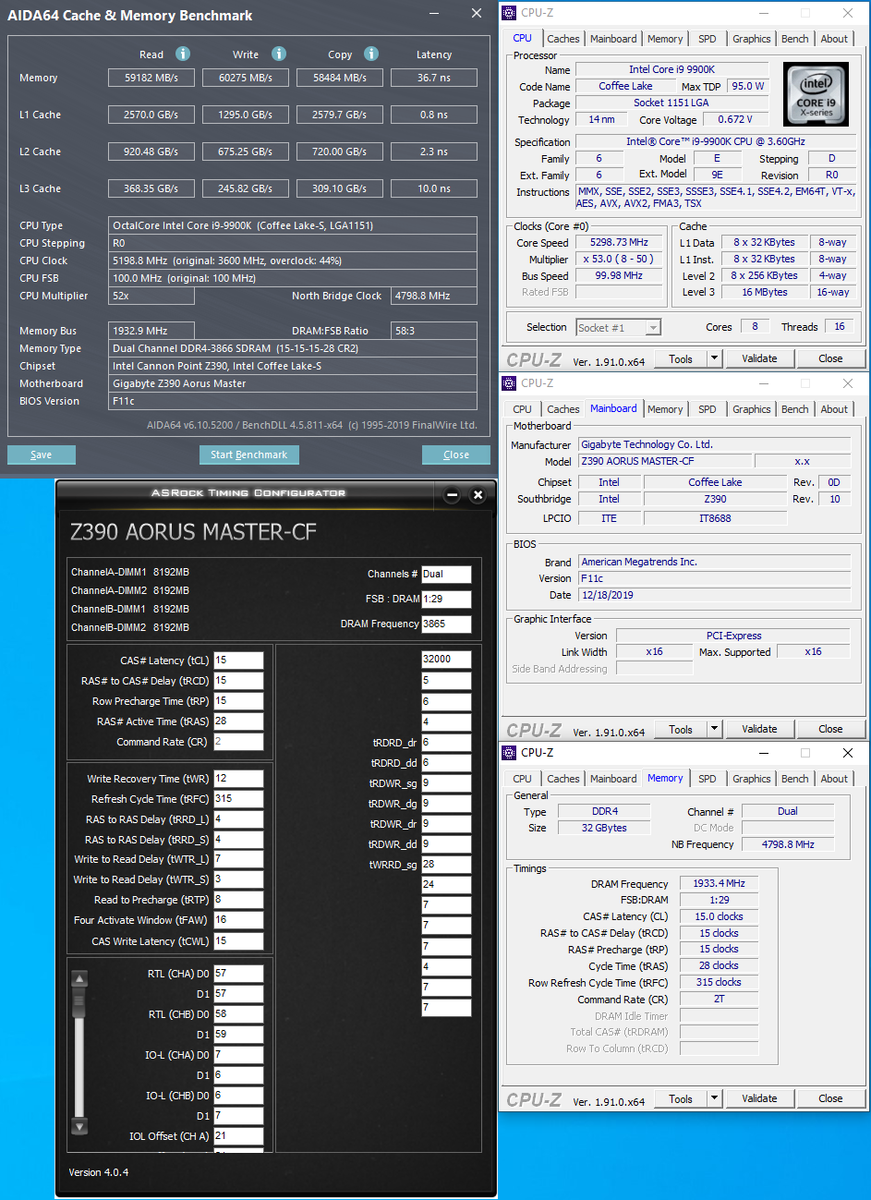Image resolution: width=871 pixels, height=1200 pixels.
Task: Click the Refresh Cycle Time (tRFC) field
Action: pyautogui.click(x=238, y=799)
